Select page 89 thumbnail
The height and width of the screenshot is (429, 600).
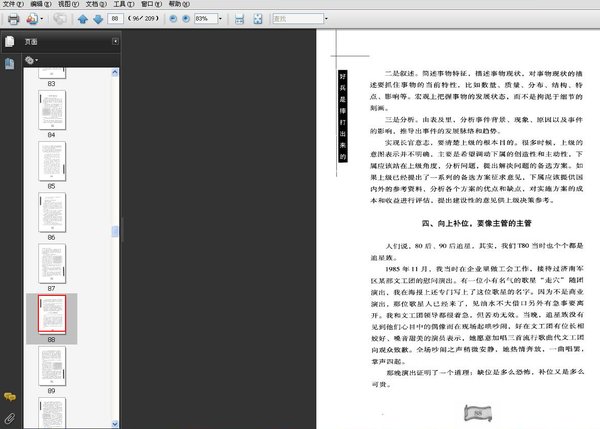[52, 366]
